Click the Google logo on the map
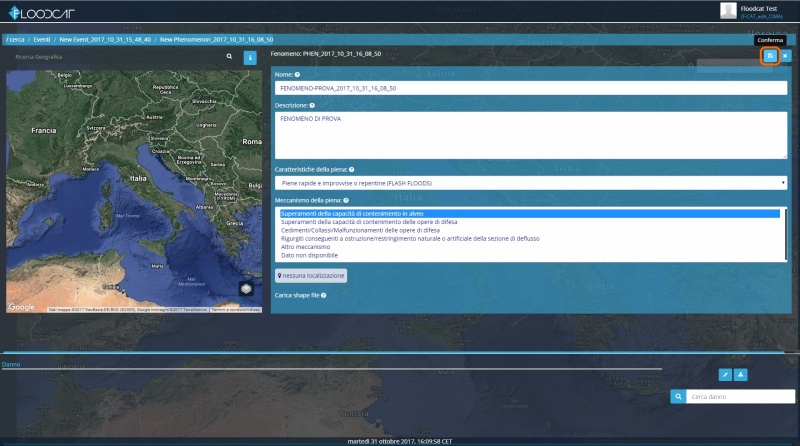Image resolution: width=800 pixels, height=446 pixels. point(21,307)
